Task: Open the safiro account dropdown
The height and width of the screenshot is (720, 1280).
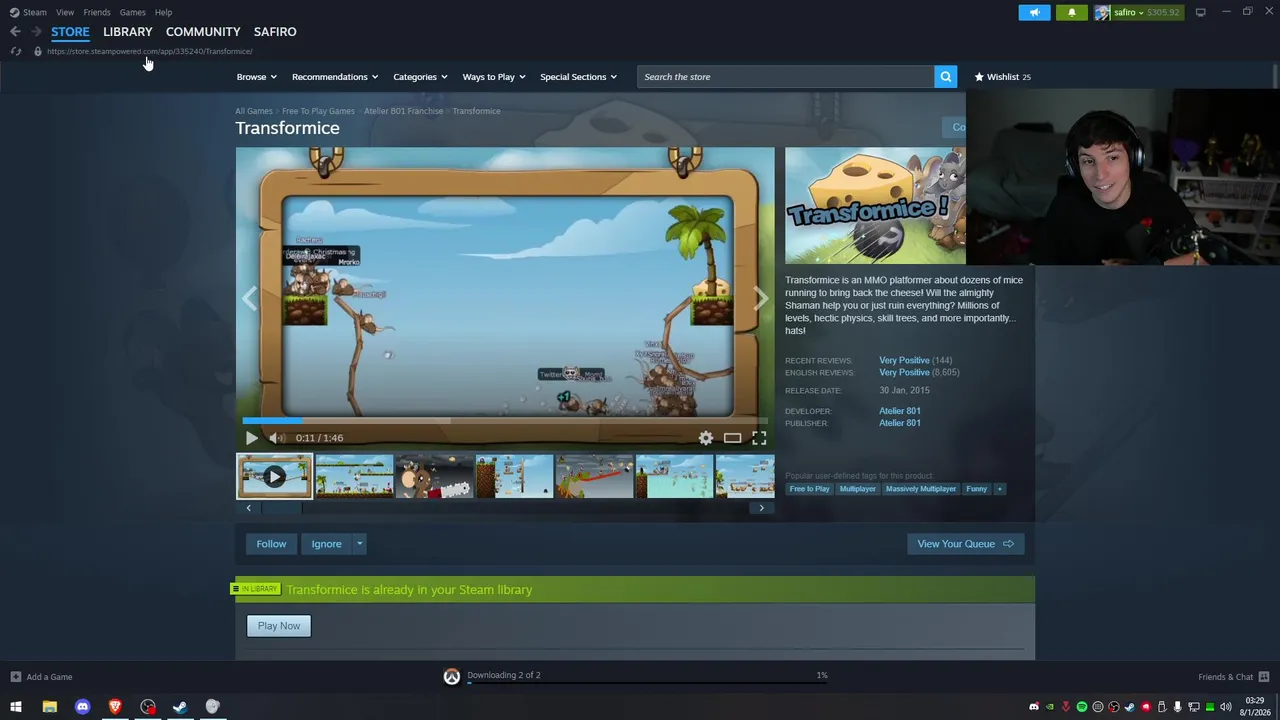Action: pos(1137,12)
